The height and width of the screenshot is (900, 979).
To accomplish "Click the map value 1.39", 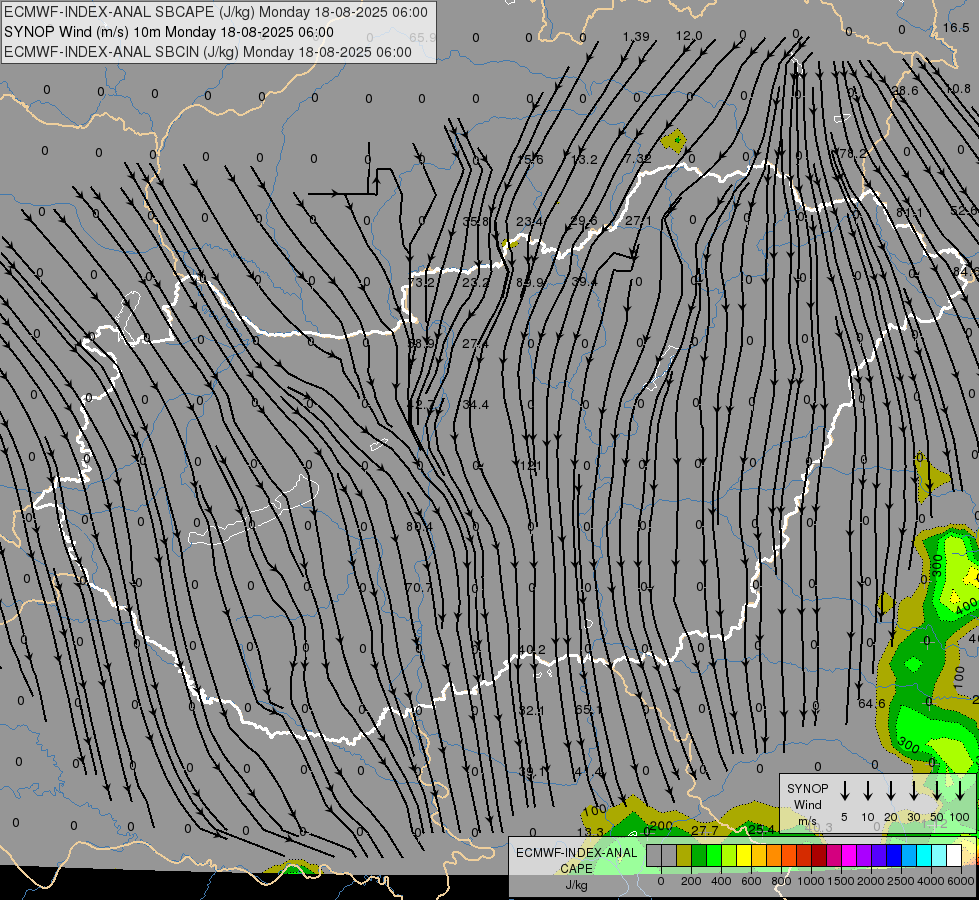I will (636, 37).
